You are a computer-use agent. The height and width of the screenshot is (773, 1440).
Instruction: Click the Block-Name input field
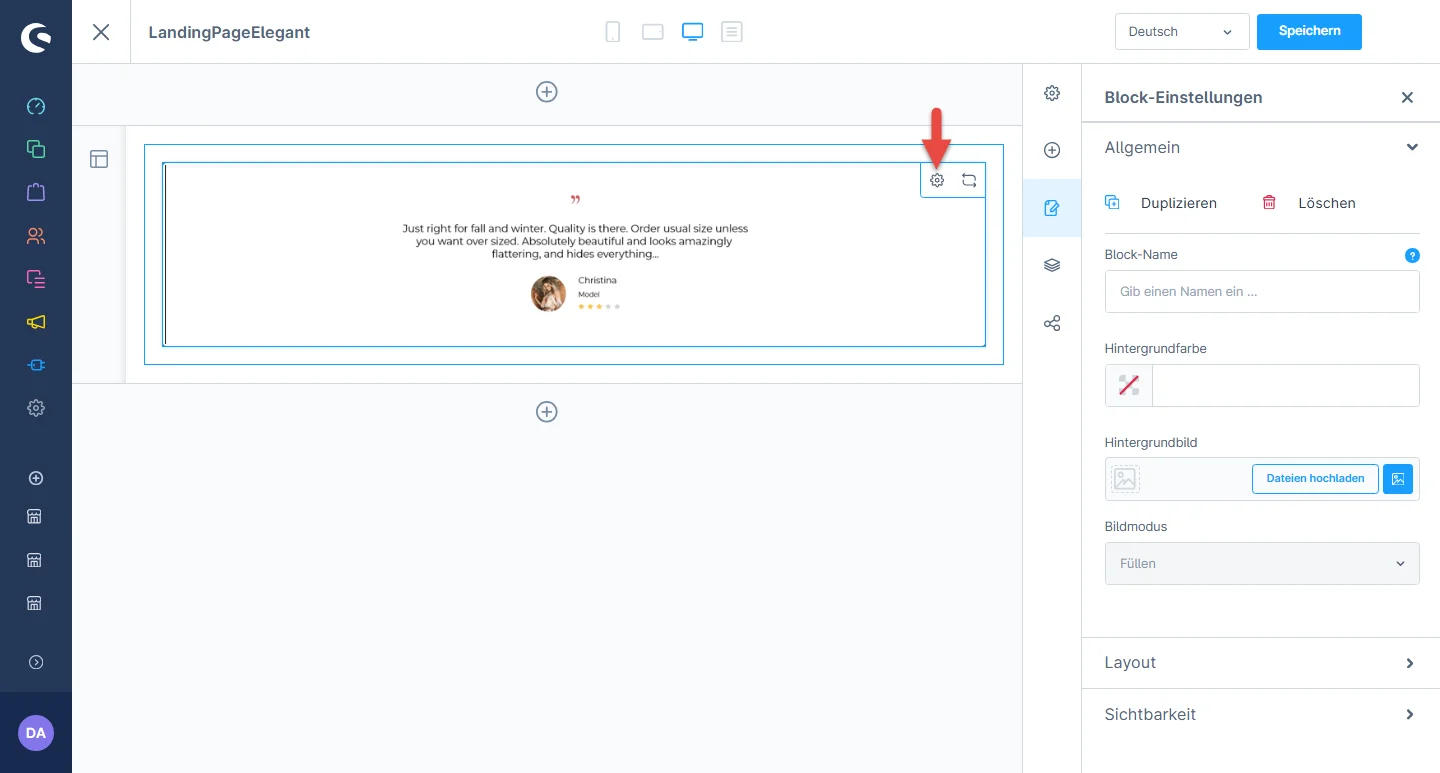pyautogui.click(x=1261, y=292)
